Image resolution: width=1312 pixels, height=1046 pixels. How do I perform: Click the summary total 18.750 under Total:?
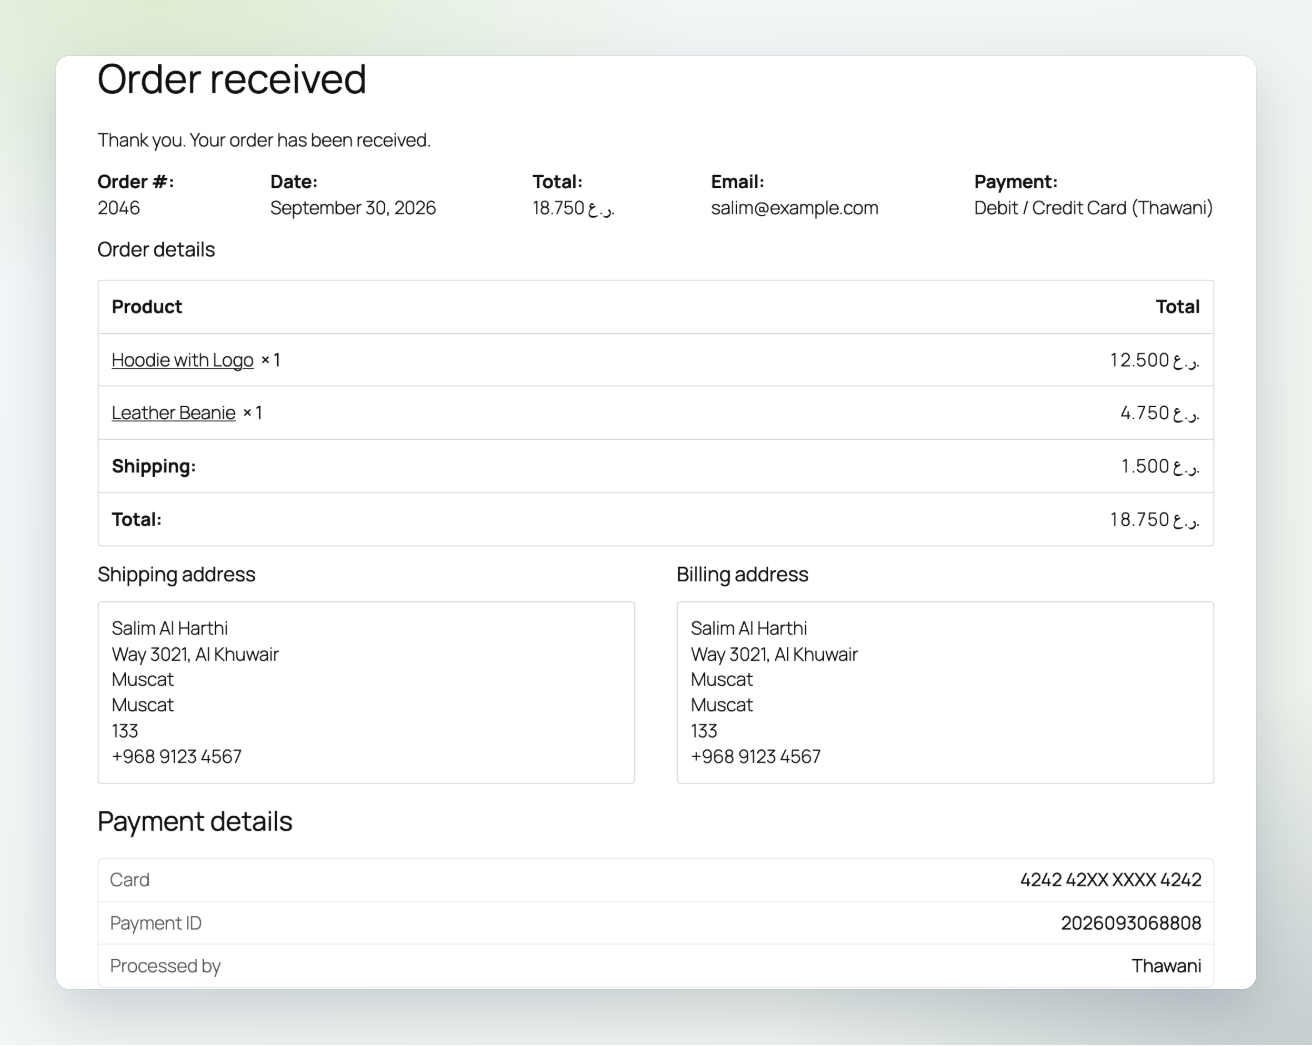(x=573, y=208)
